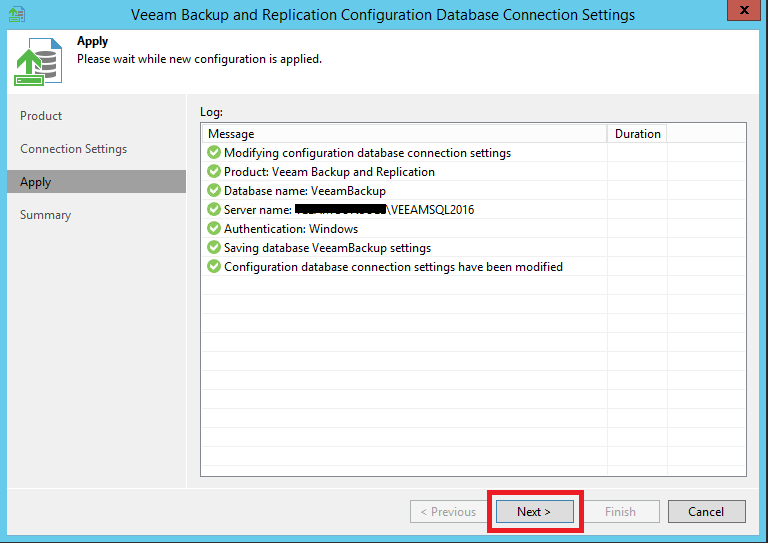
Task: Click 'Please wait while new configuration is applied'
Action: click(x=199, y=59)
